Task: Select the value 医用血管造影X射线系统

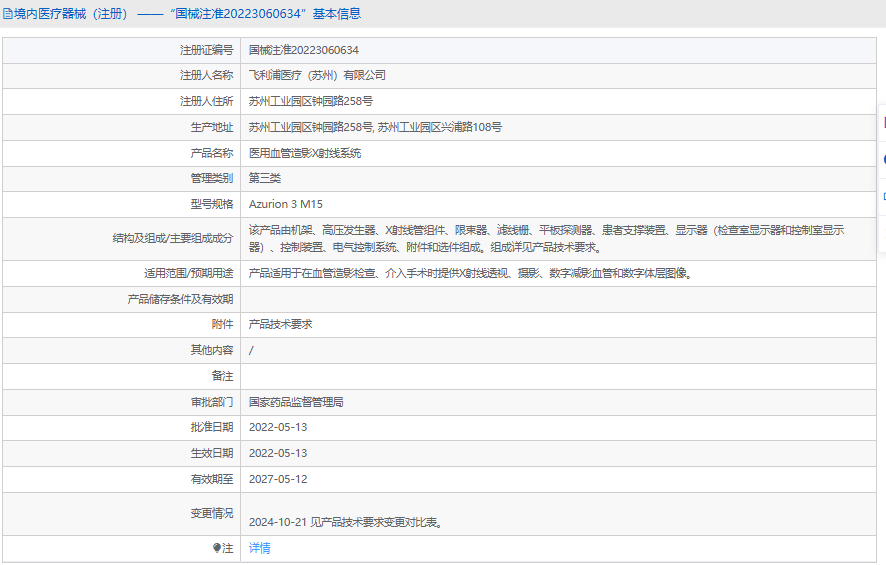Action: (x=305, y=153)
